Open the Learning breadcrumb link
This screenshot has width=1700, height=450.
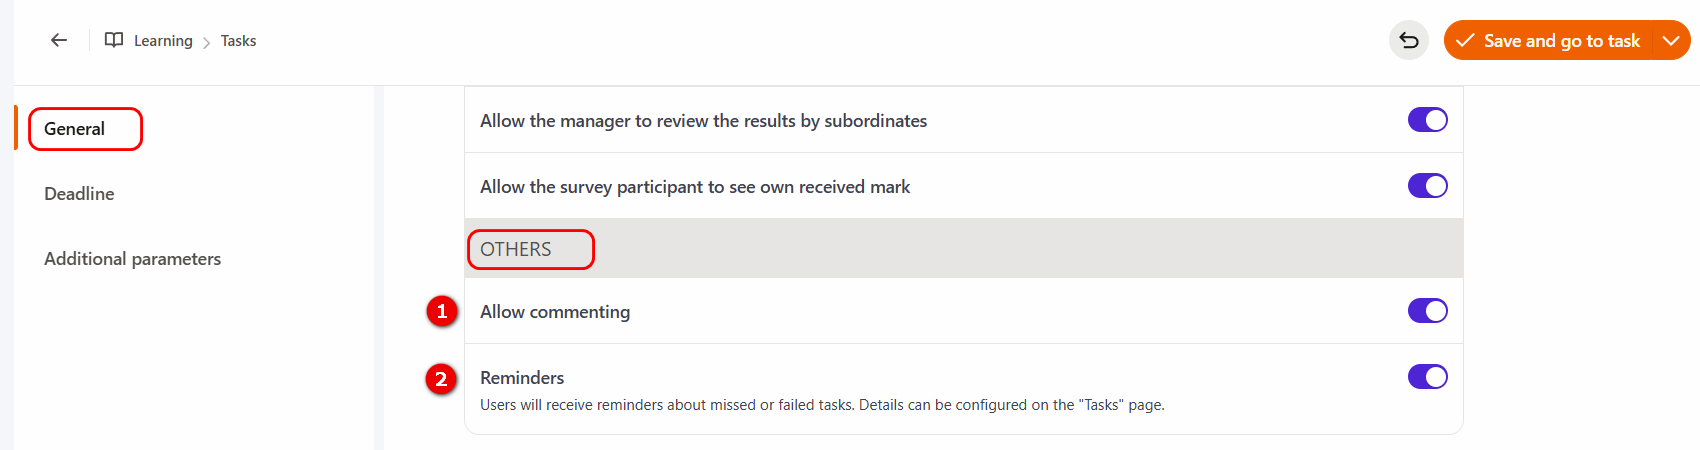coord(163,41)
